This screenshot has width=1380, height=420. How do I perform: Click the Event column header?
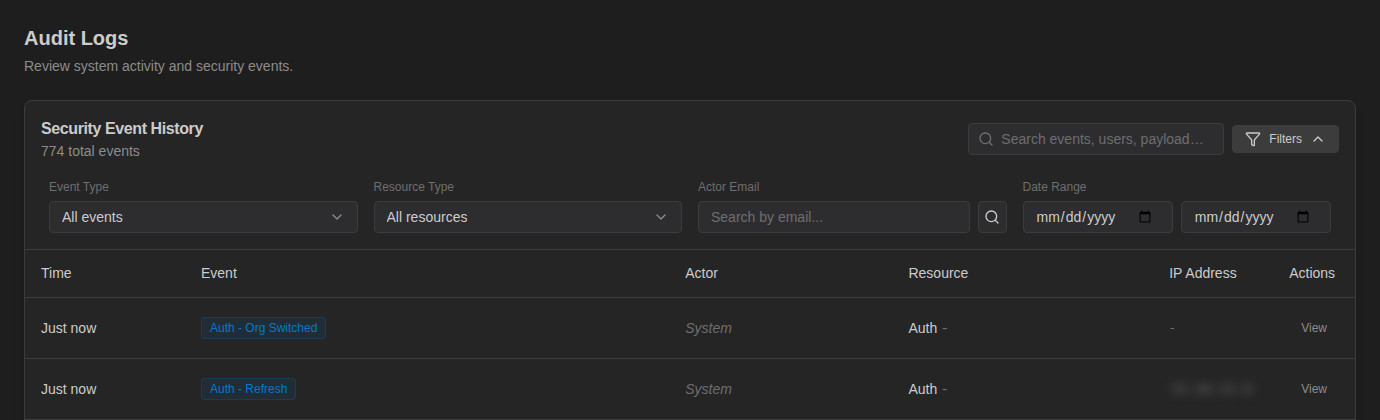(x=219, y=273)
